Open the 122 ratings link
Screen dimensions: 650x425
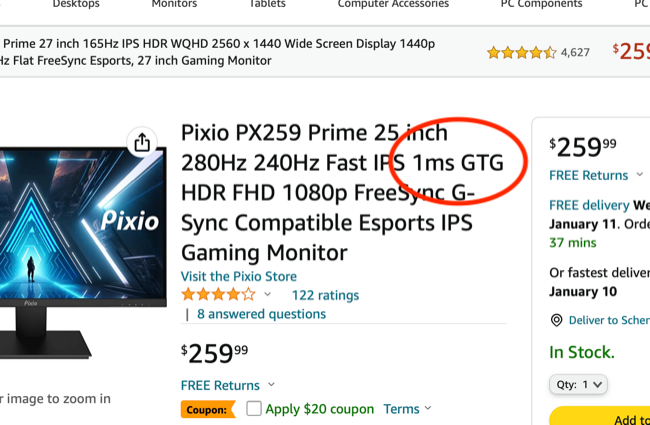click(x=325, y=295)
